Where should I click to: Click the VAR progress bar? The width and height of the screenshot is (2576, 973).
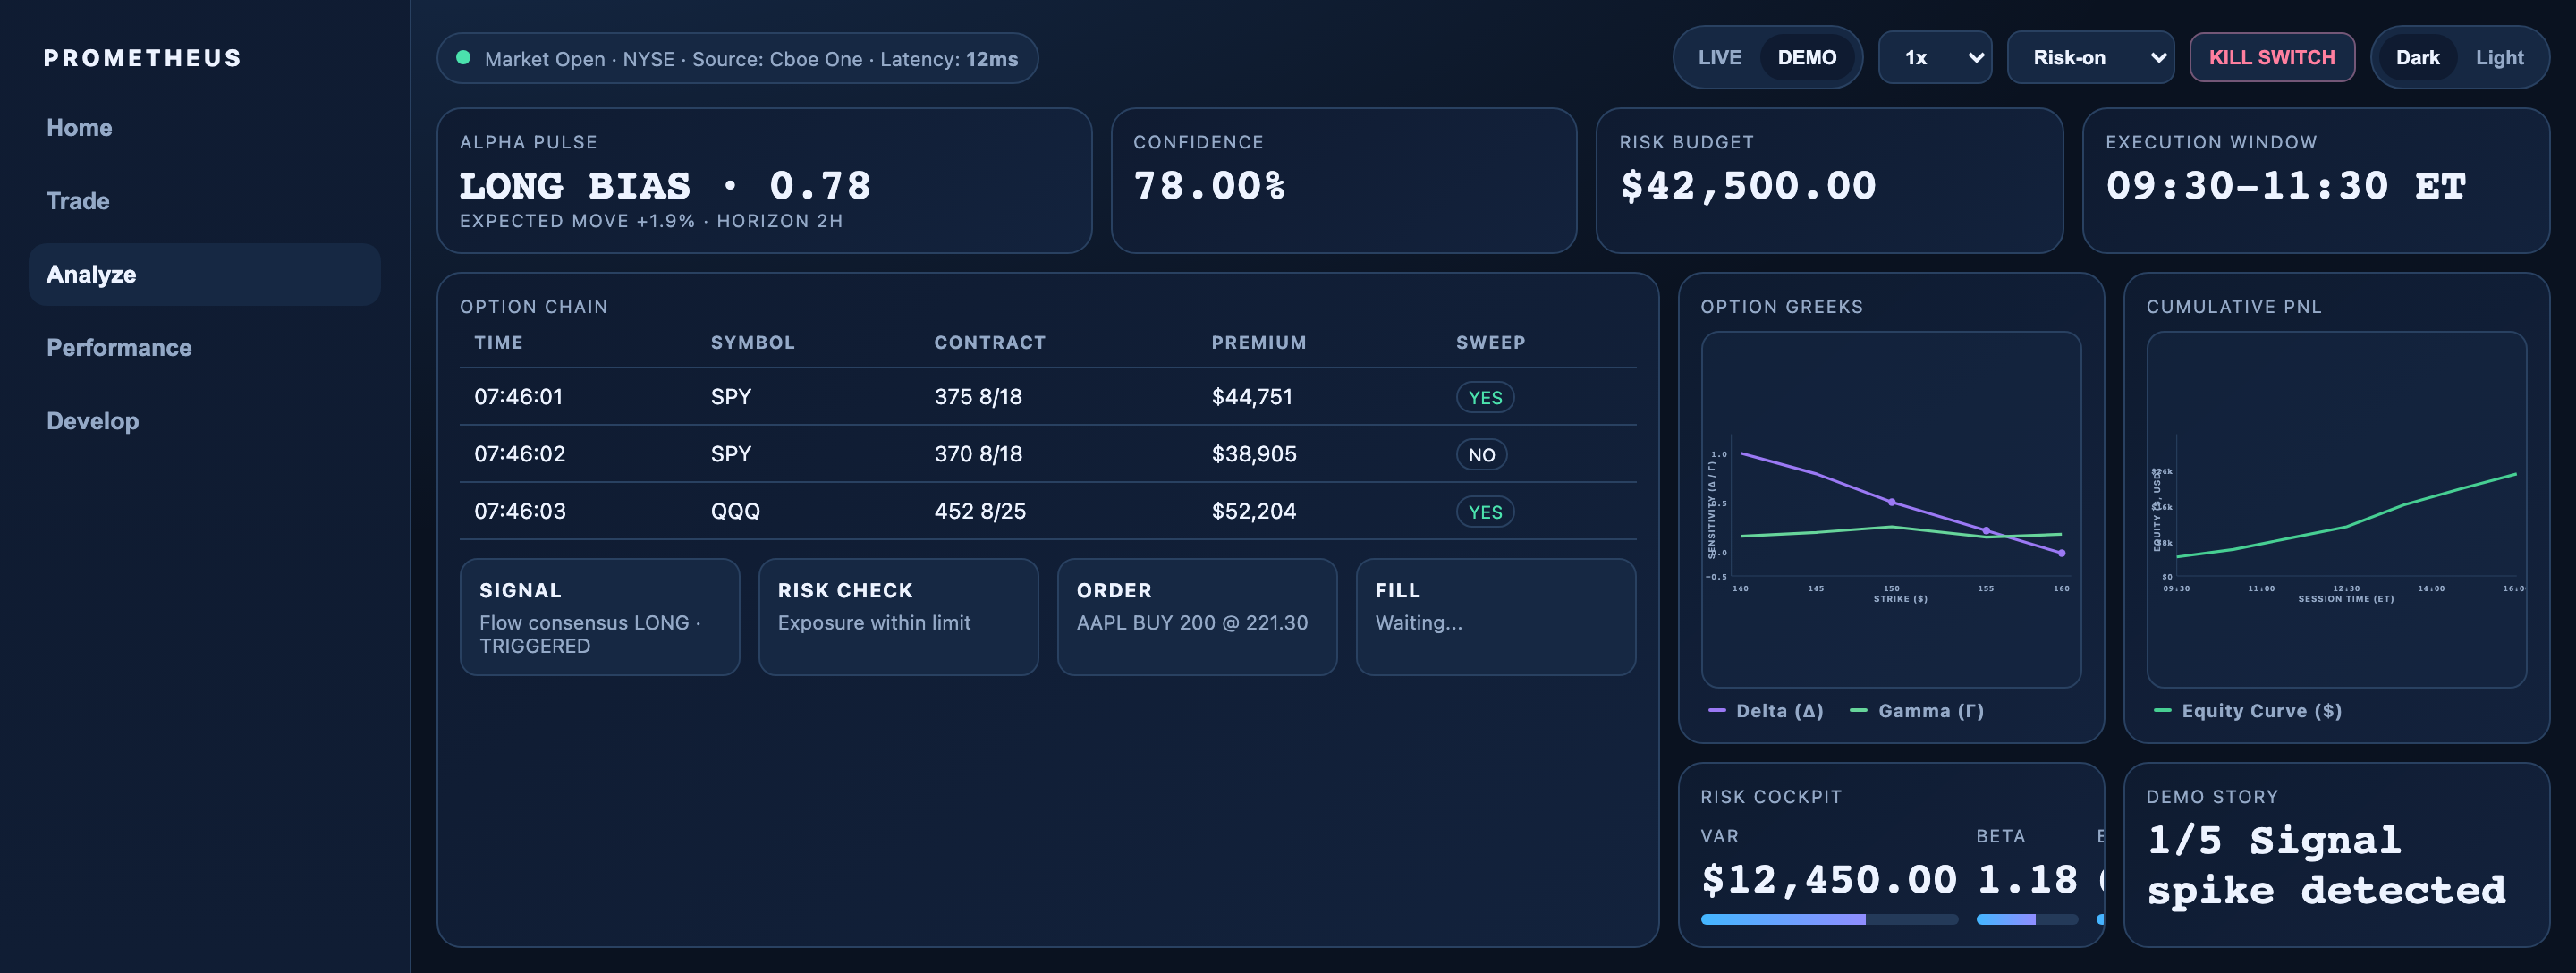tap(1829, 919)
